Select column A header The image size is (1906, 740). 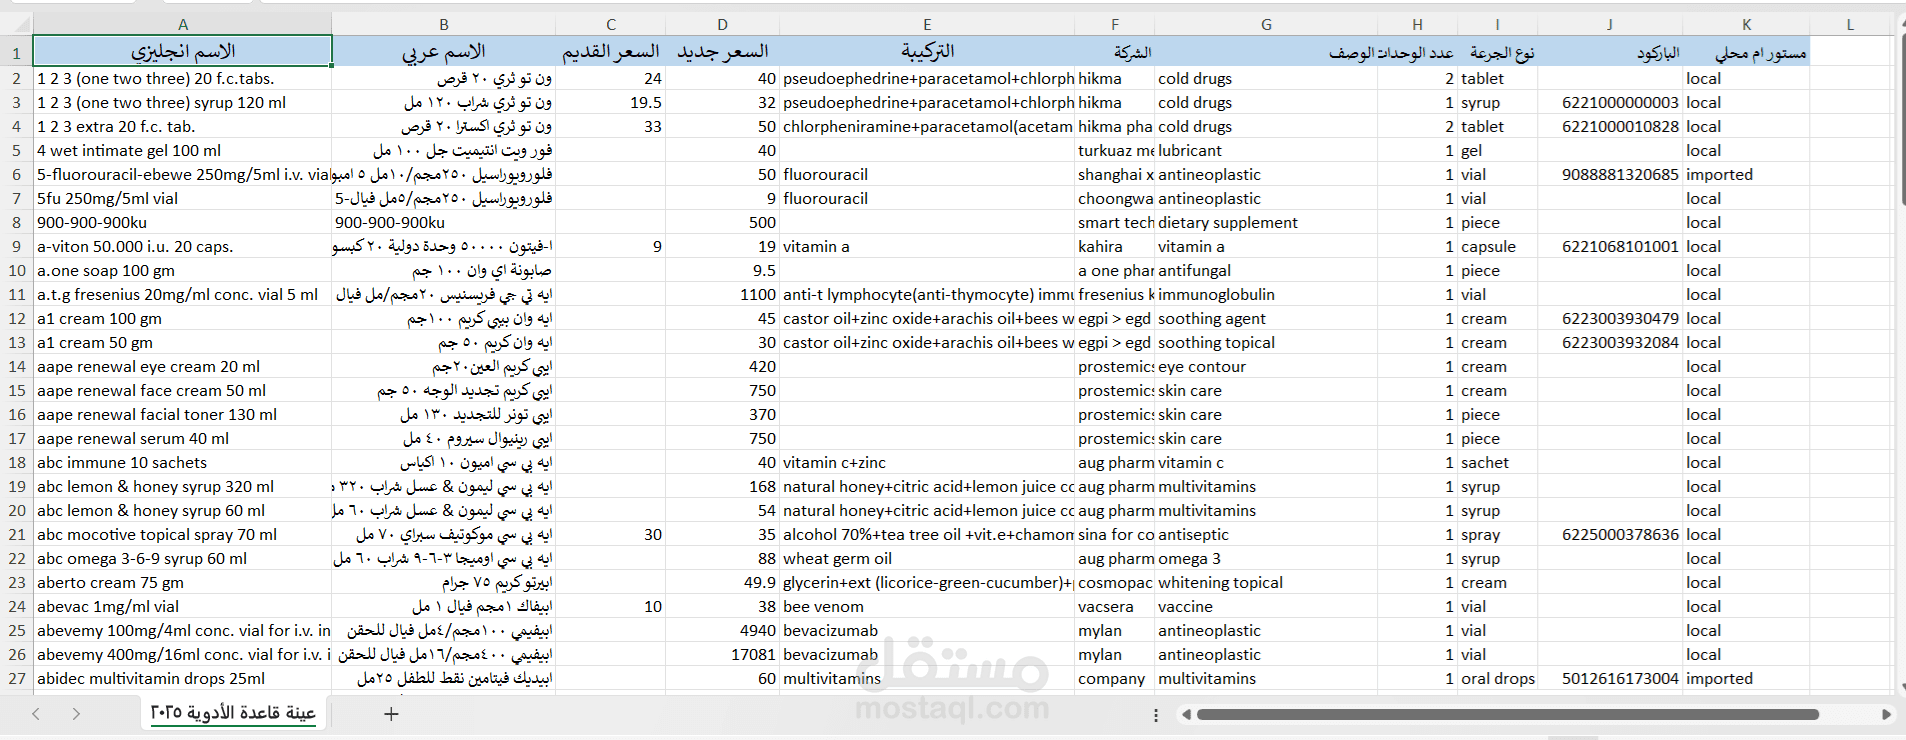click(x=183, y=24)
